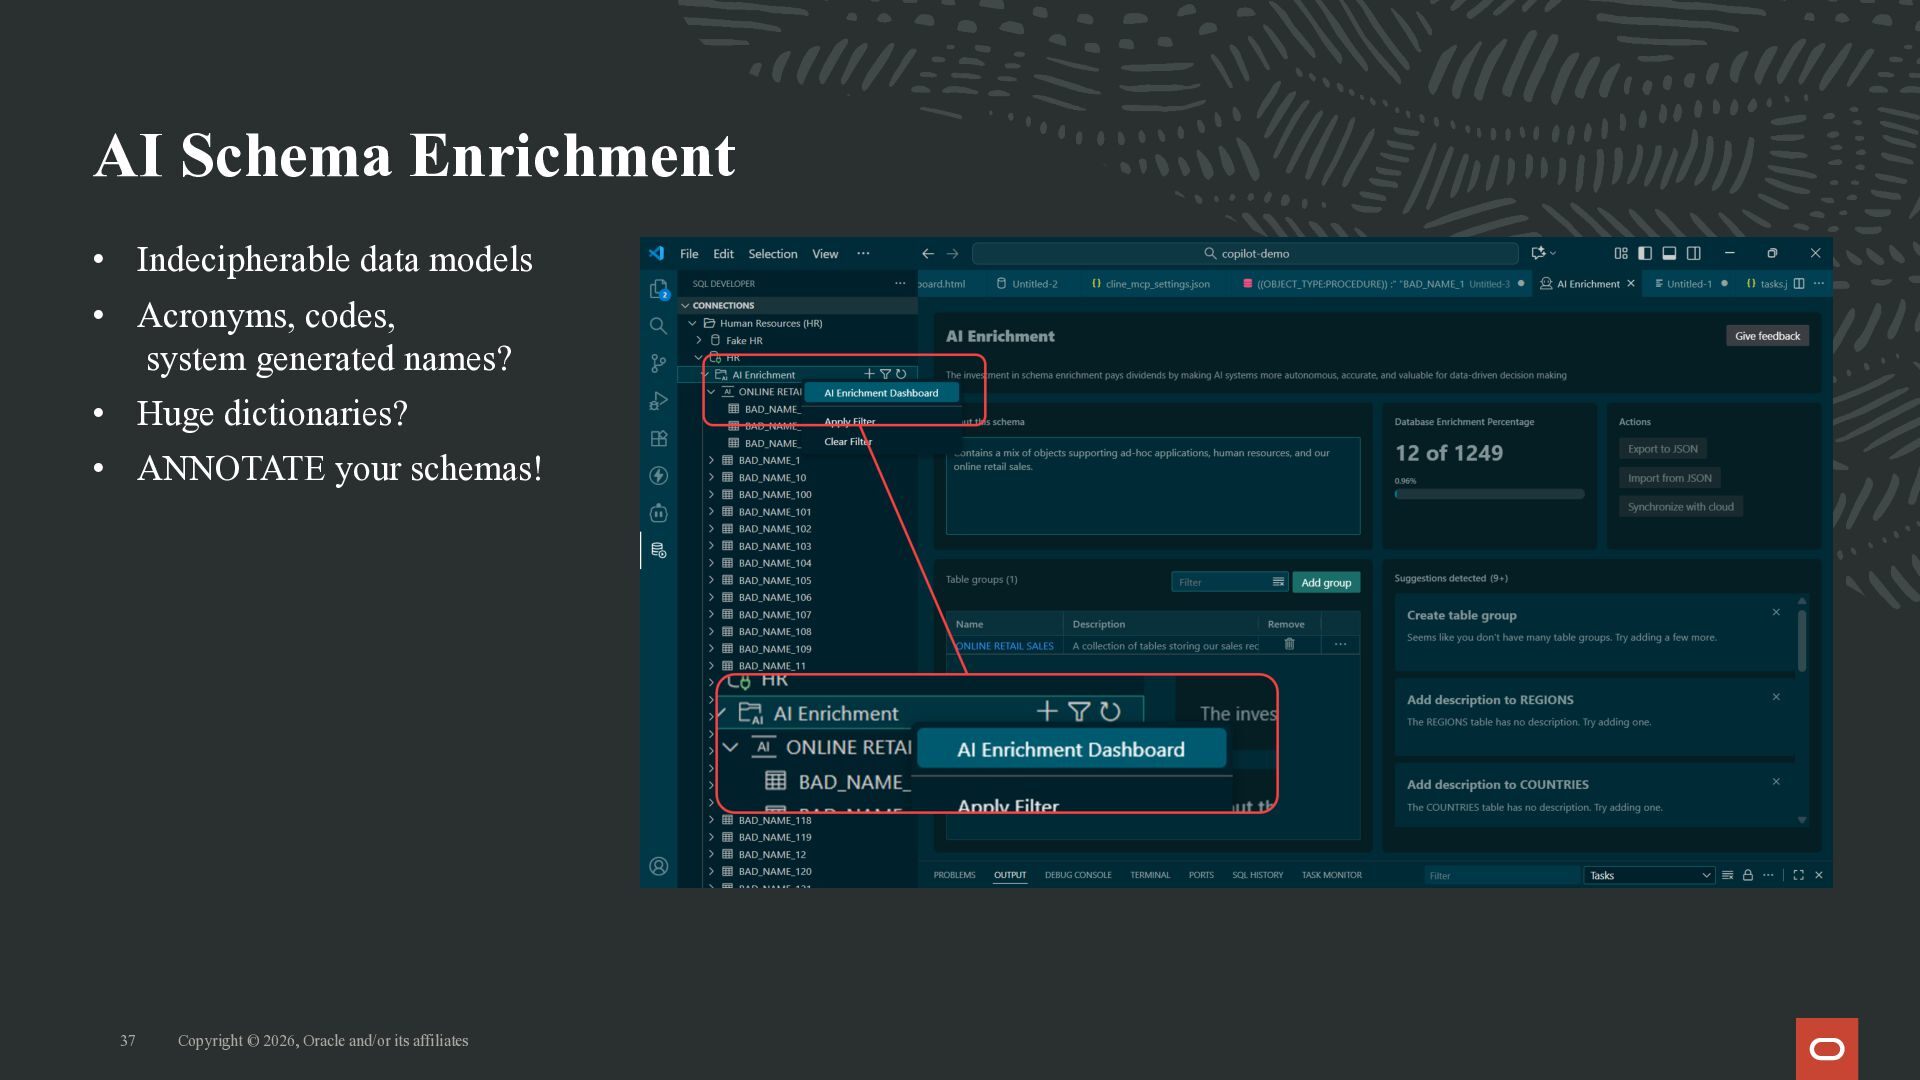The height and width of the screenshot is (1080, 1920).
Task: Dismiss the Create table group suggestion
Action: (1776, 612)
